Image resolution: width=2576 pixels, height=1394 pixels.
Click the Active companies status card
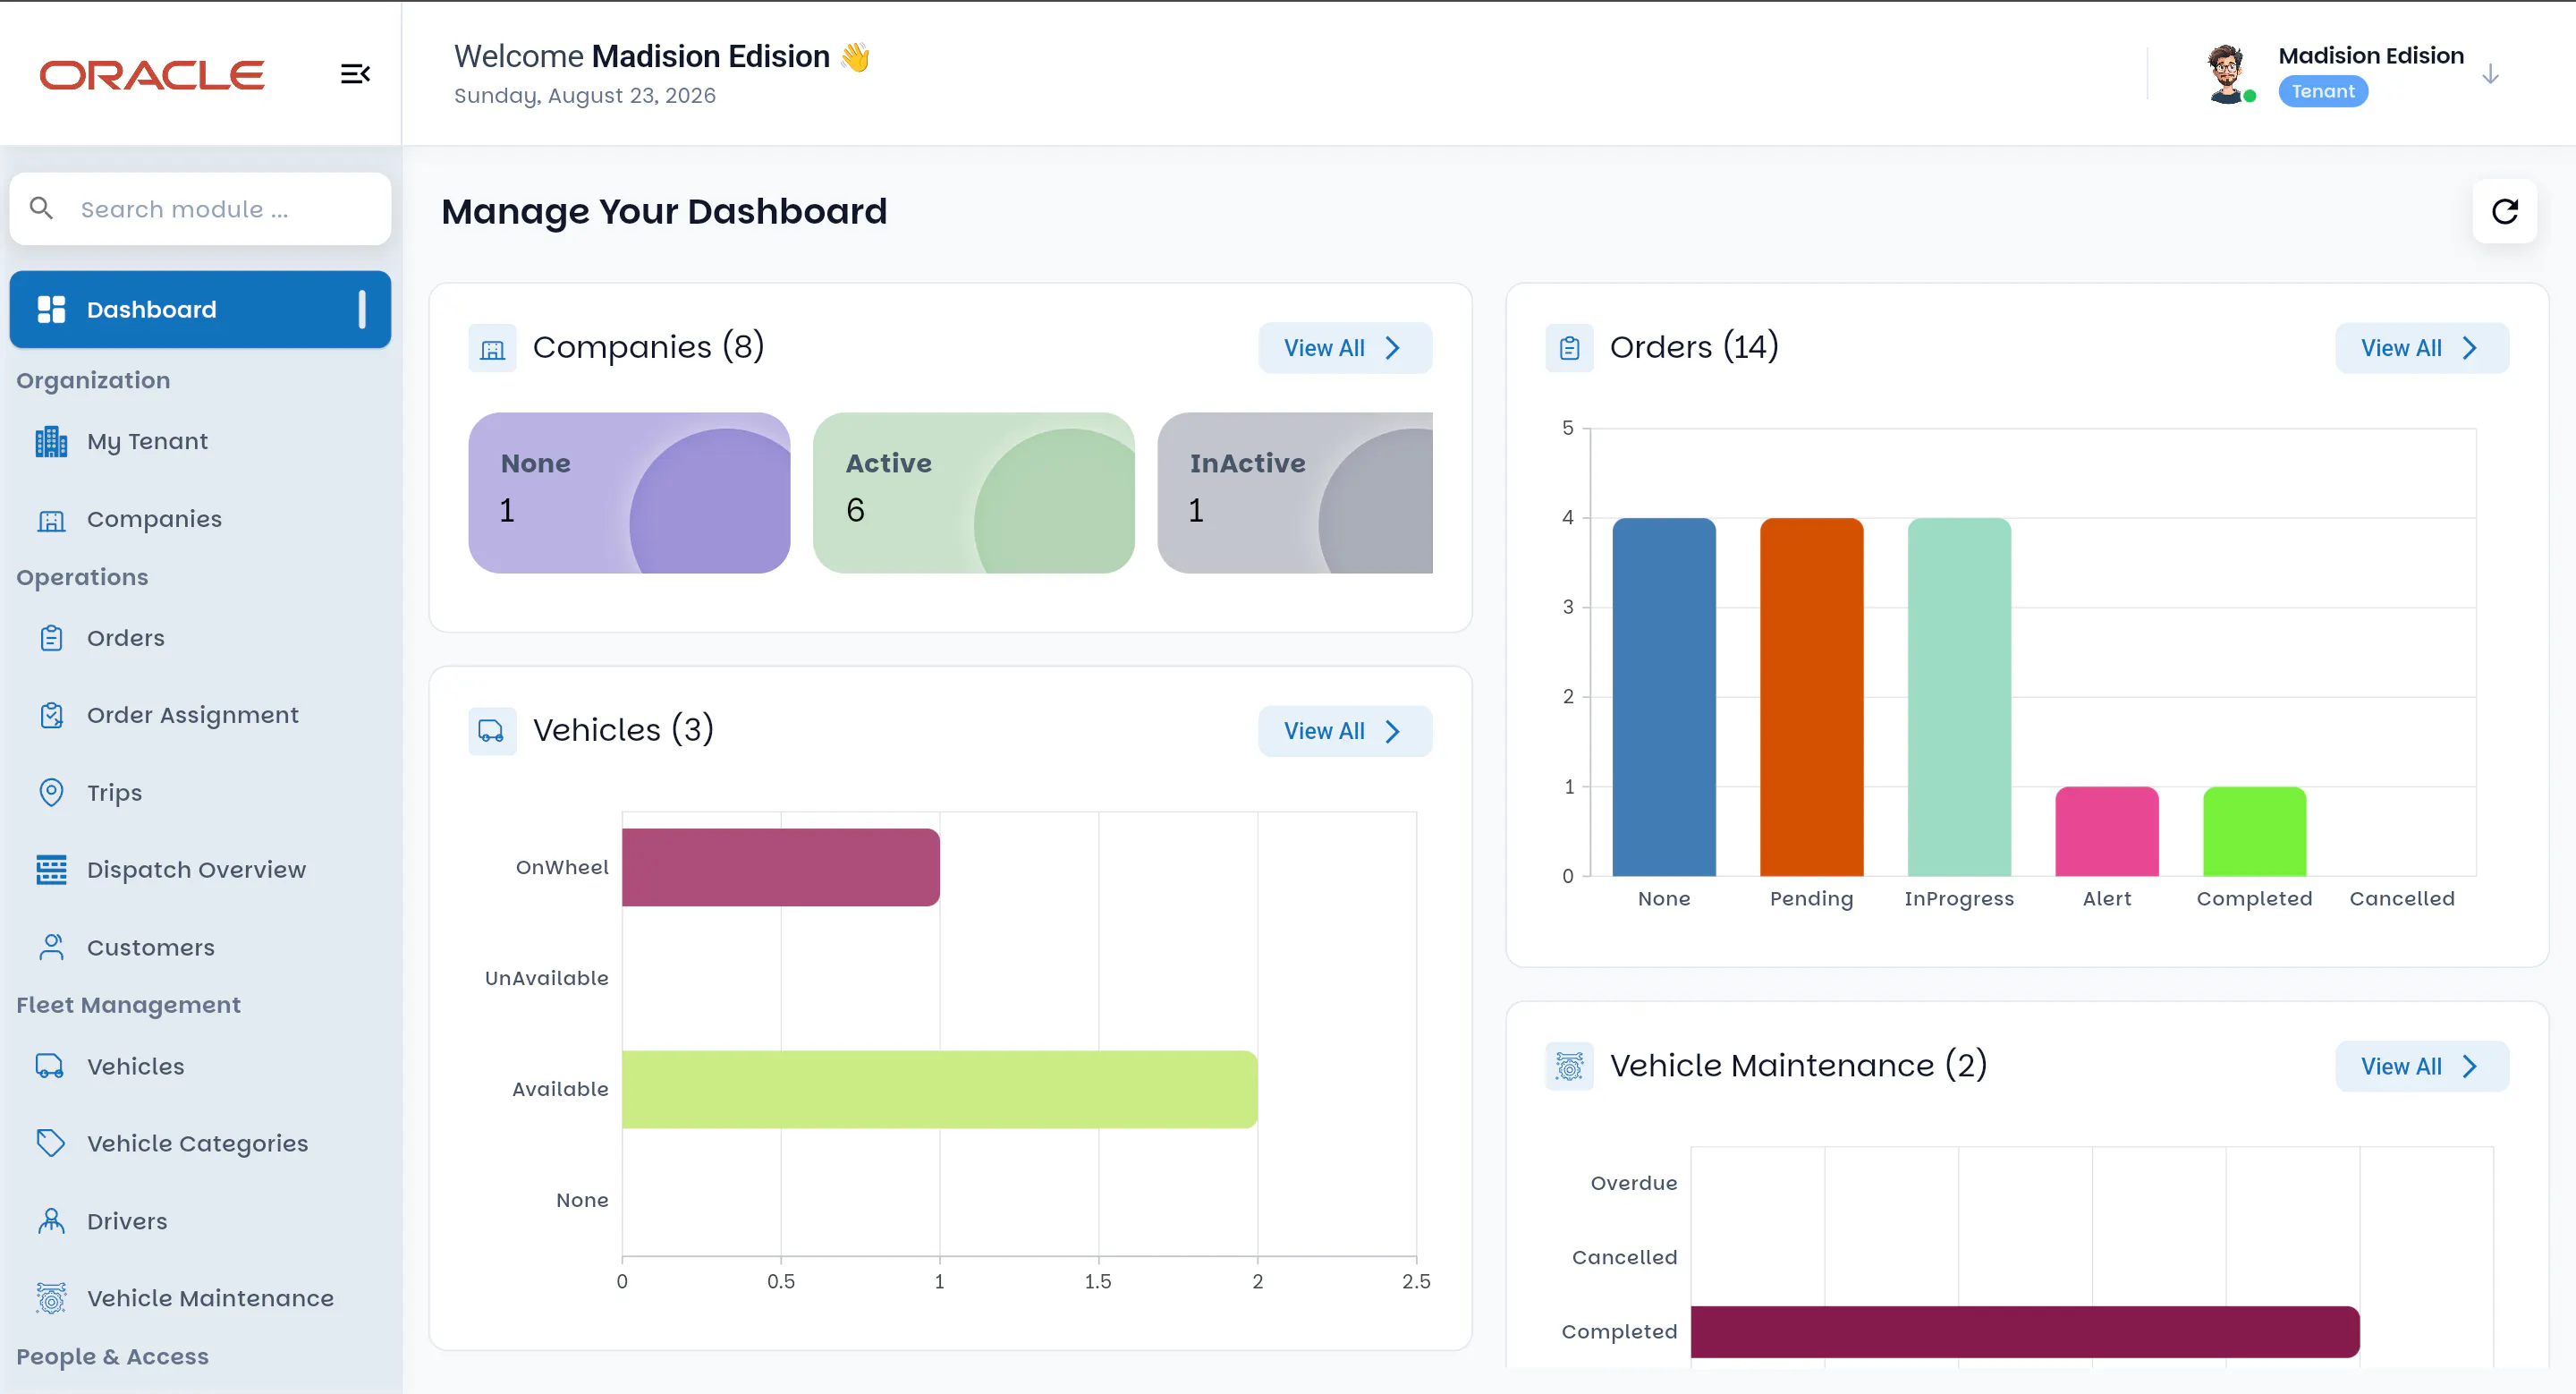pyautogui.click(x=973, y=492)
